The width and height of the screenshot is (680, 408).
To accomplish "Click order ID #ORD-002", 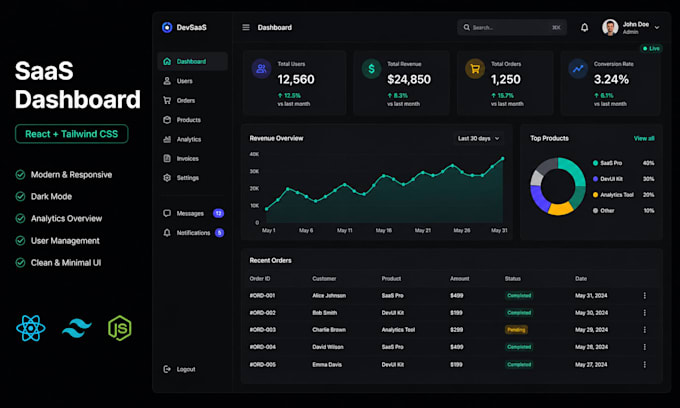I will pos(262,313).
